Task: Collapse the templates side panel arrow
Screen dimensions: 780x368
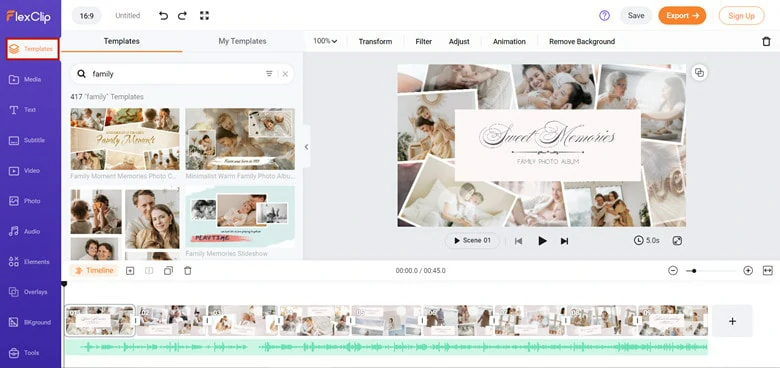Action: (306, 147)
